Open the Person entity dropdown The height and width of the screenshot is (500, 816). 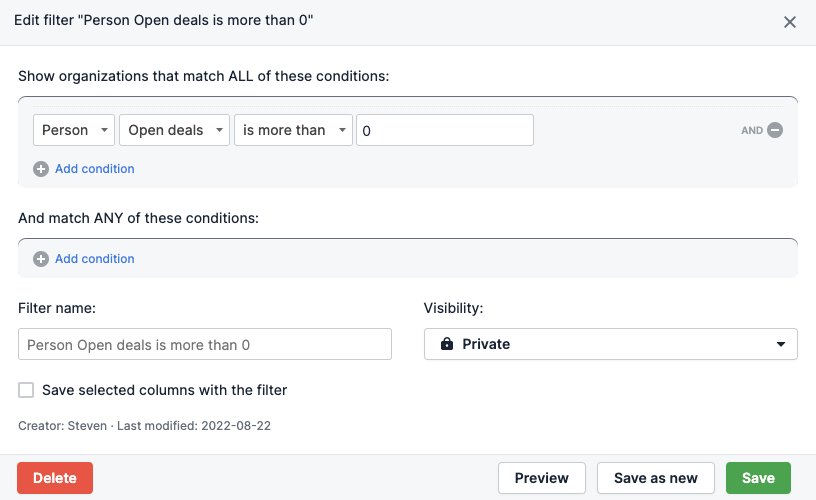(74, 130)
